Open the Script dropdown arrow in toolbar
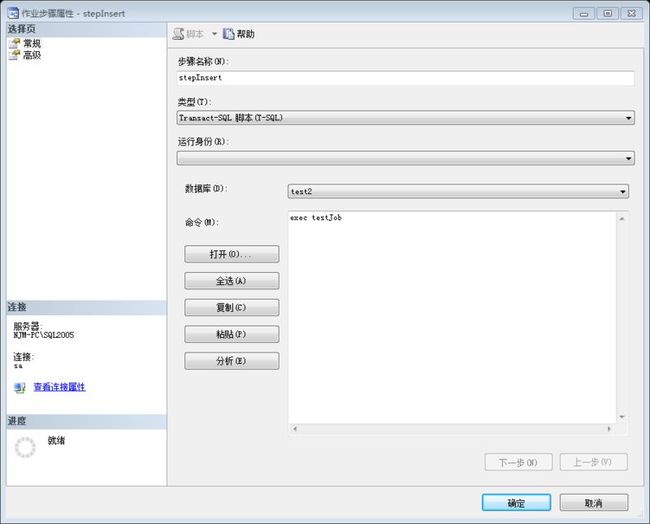Screen dimensions: 650x524 point(214,34)
